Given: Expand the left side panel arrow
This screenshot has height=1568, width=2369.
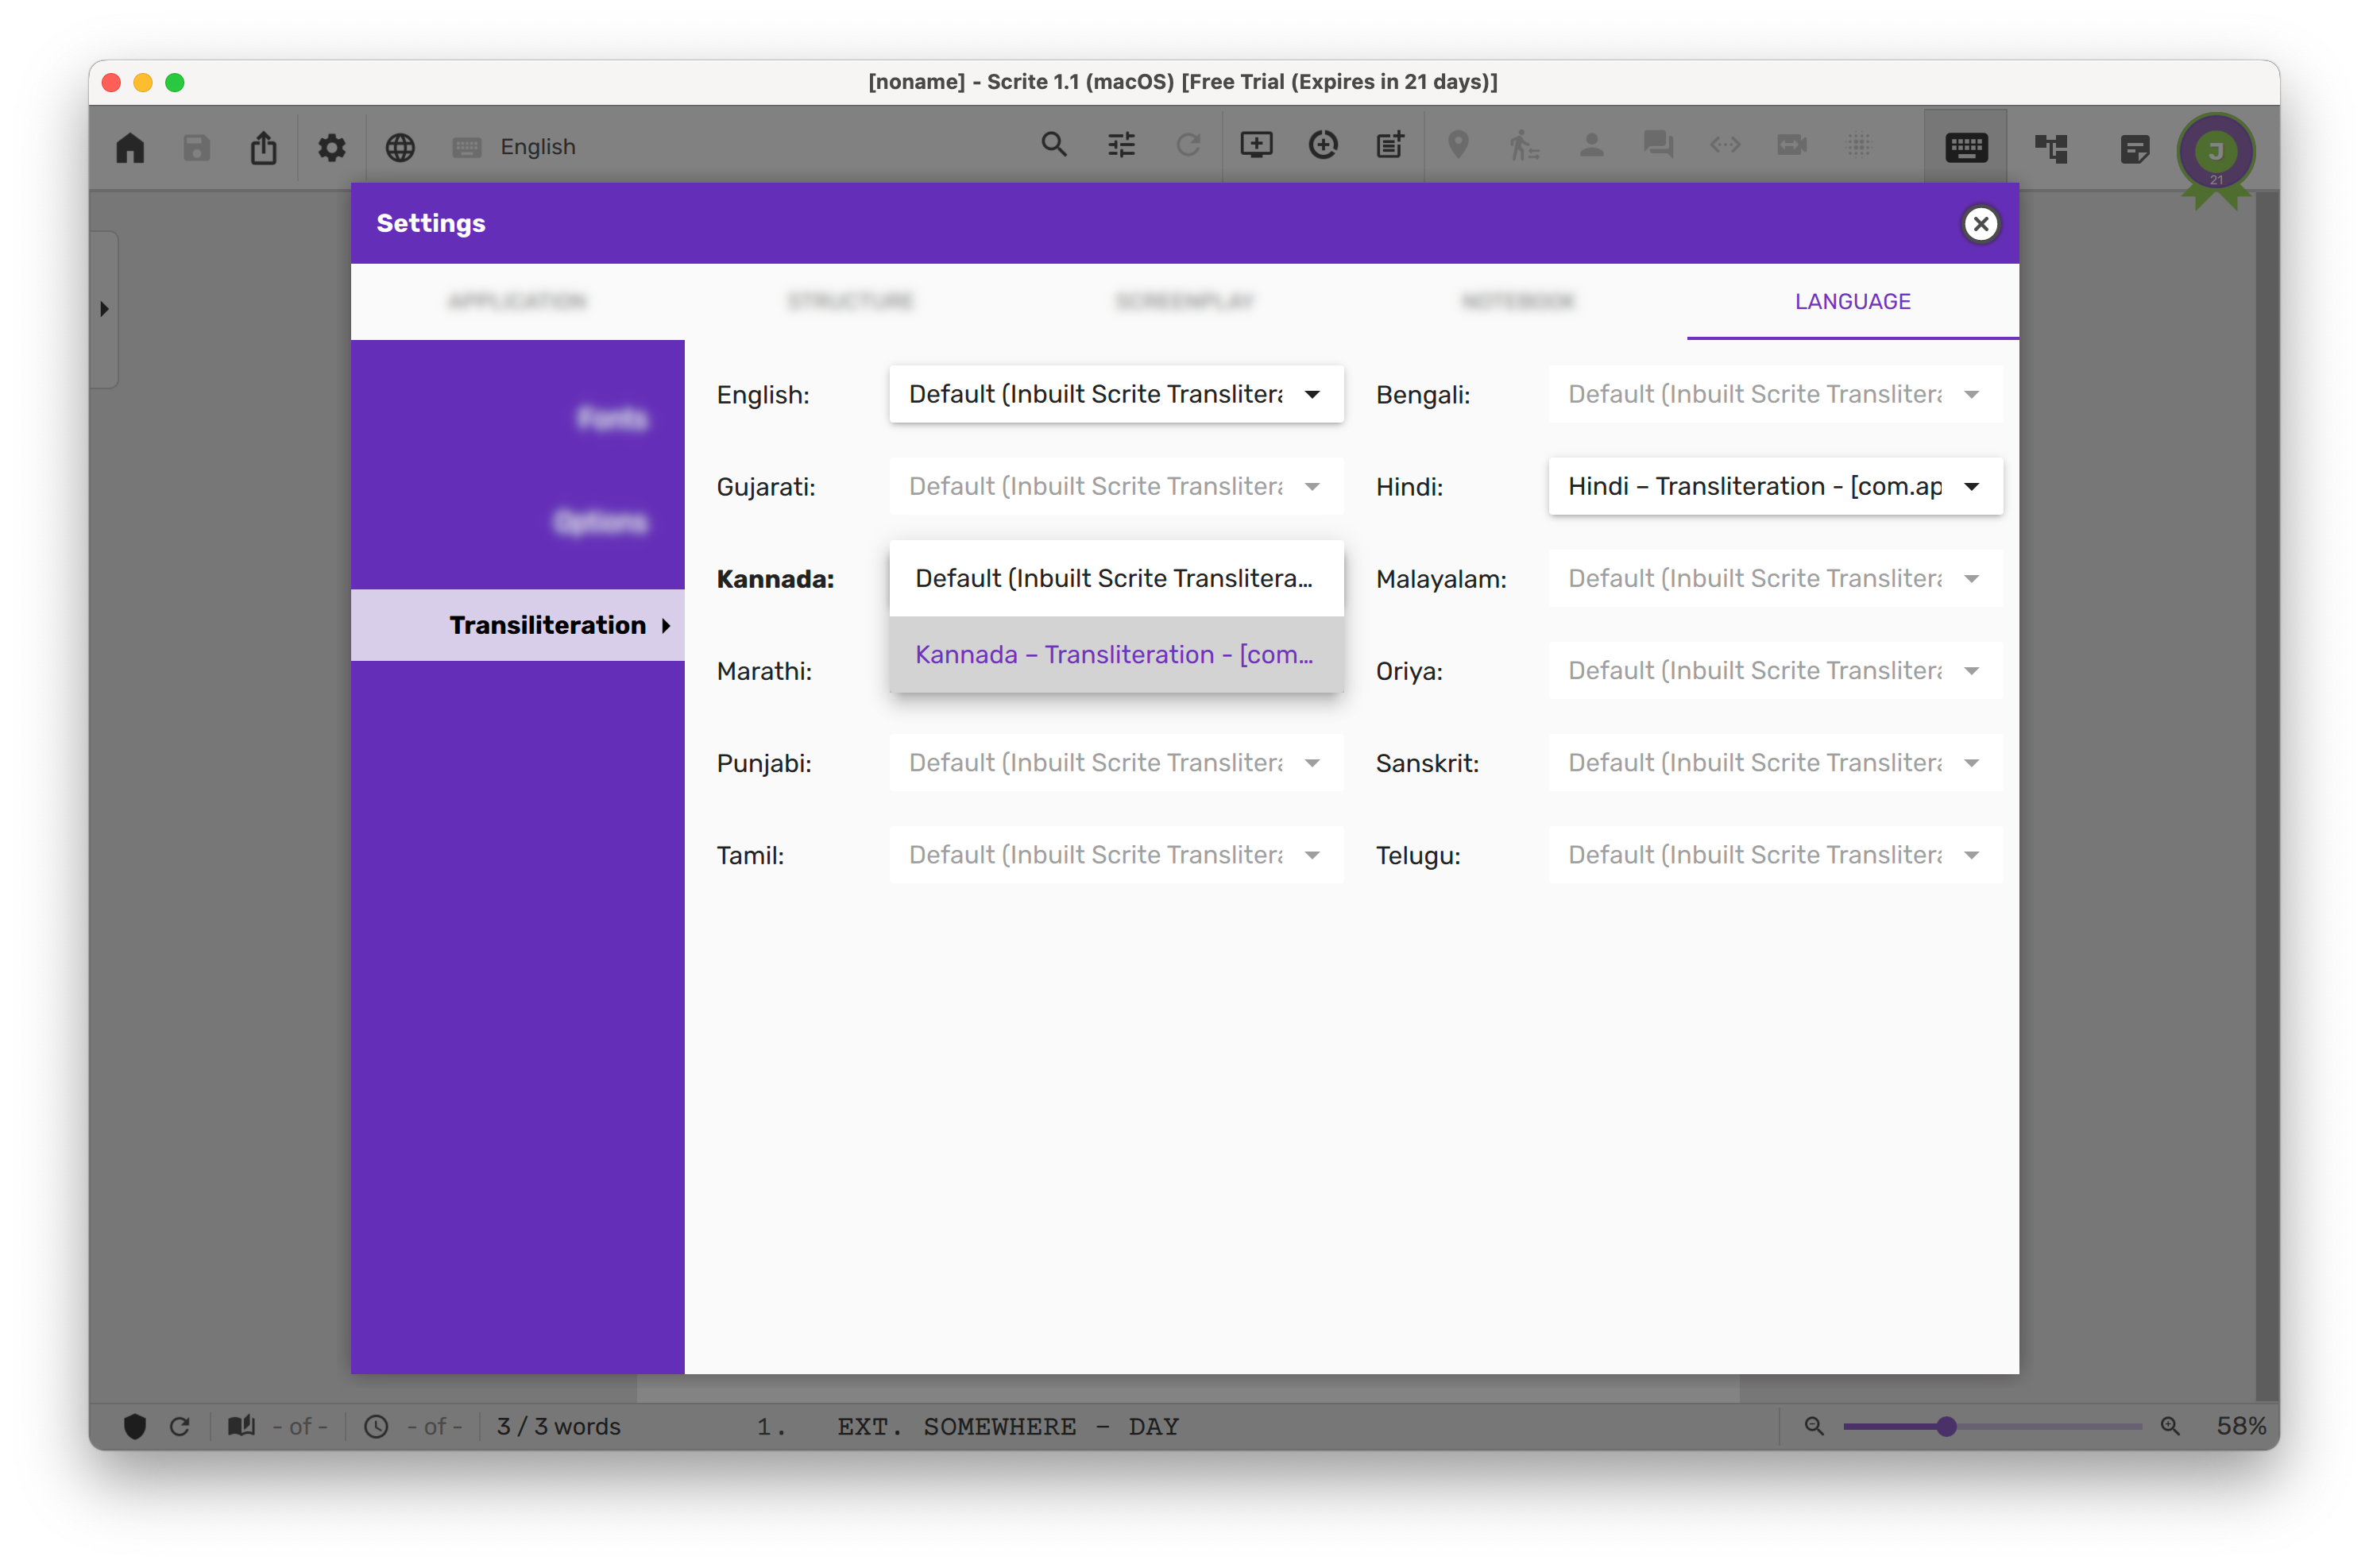Looking at the screenshot, I should [104, 309].
